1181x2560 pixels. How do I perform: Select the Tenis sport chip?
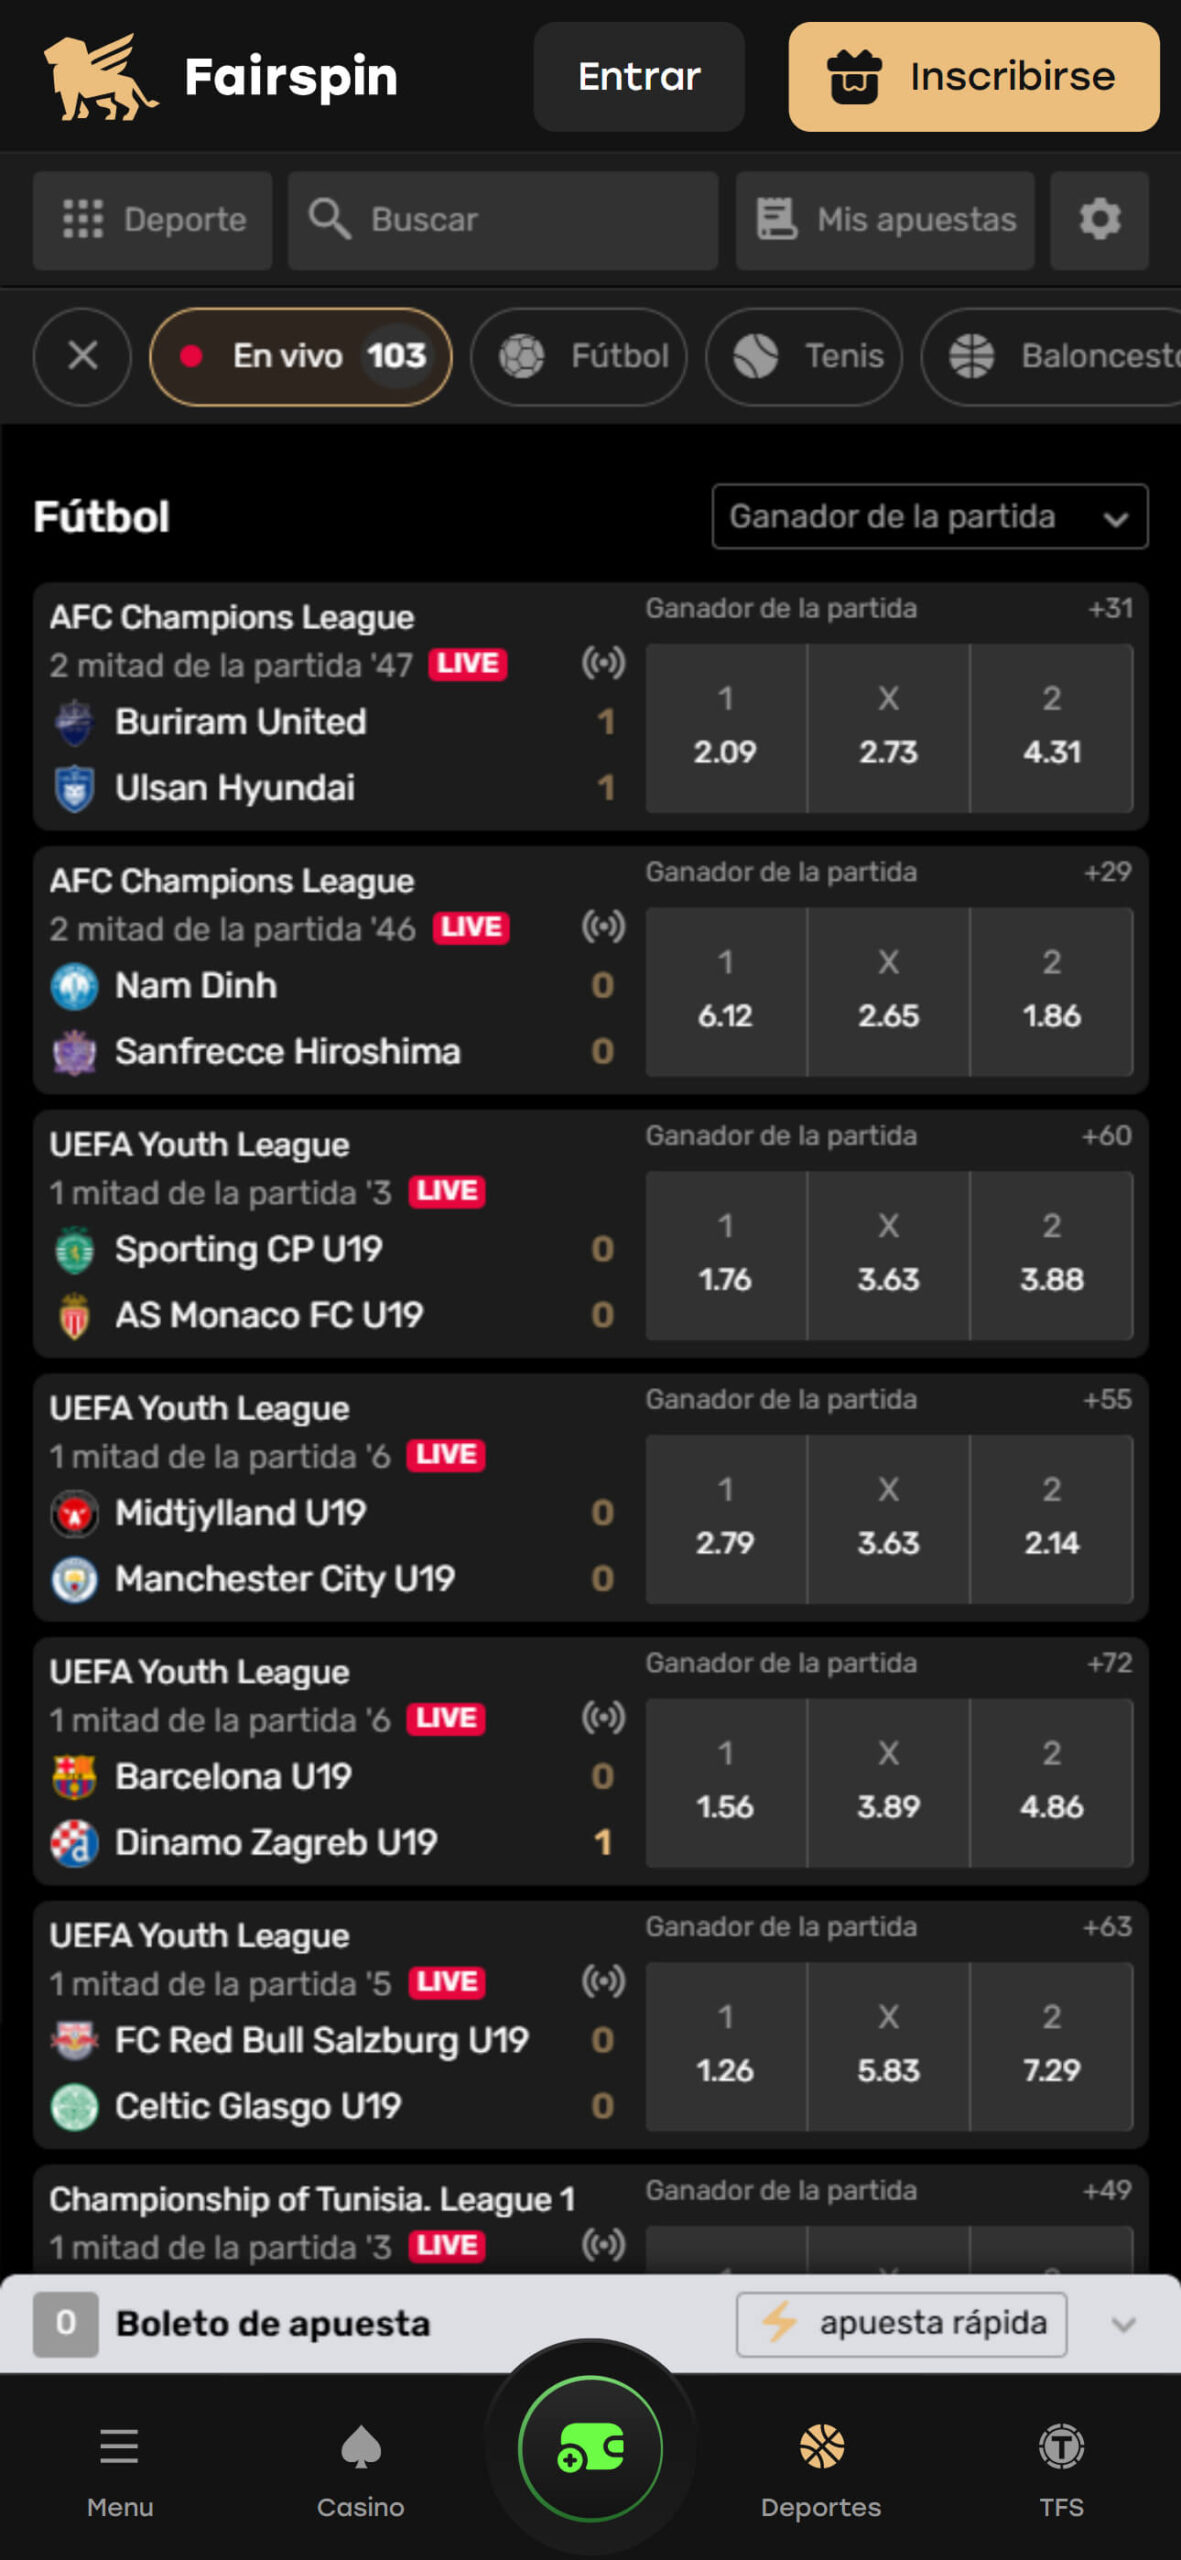coord(804,356)
